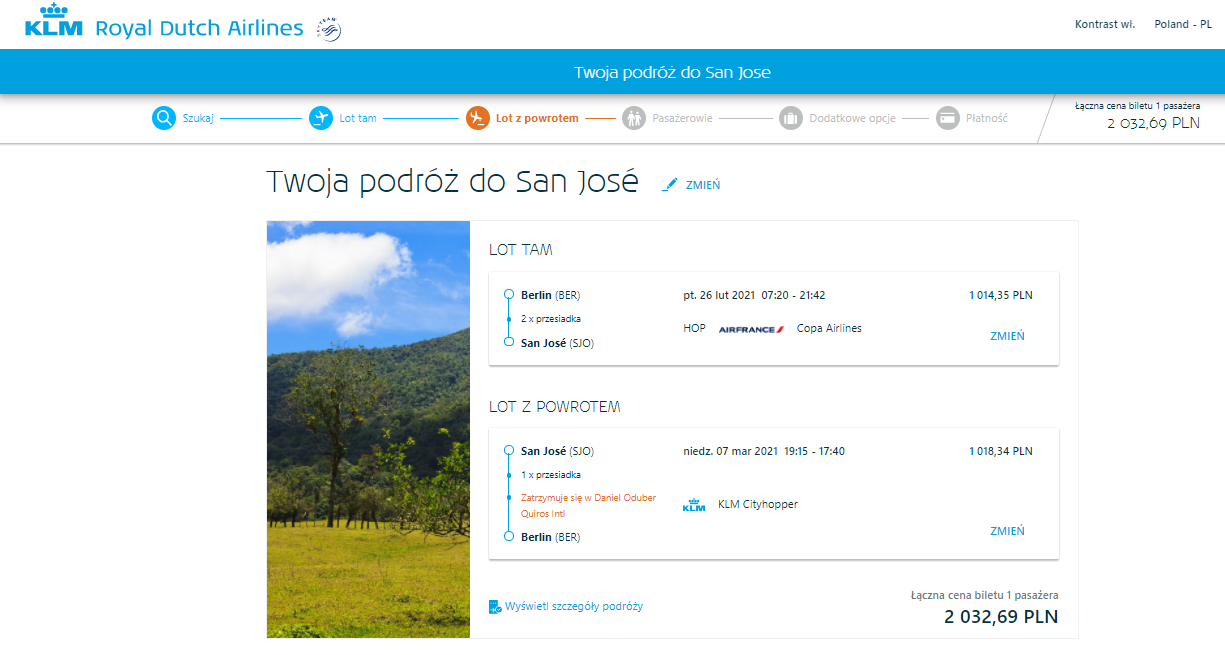Click the SkyTeam alliance emblem
The height and width of the screenshot is (655, 1225).
click(329, 29)
